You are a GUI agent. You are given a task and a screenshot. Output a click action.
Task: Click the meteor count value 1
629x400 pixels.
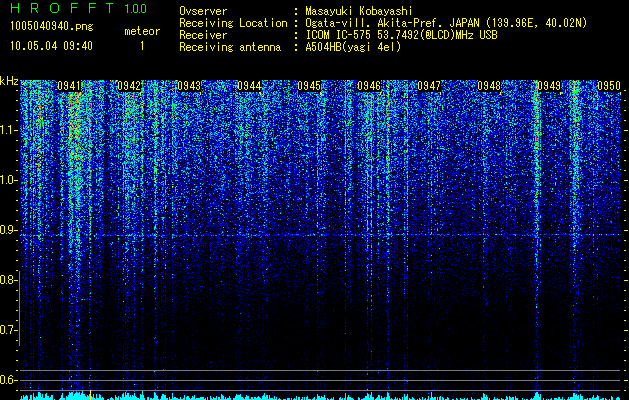tap(142, 46)
